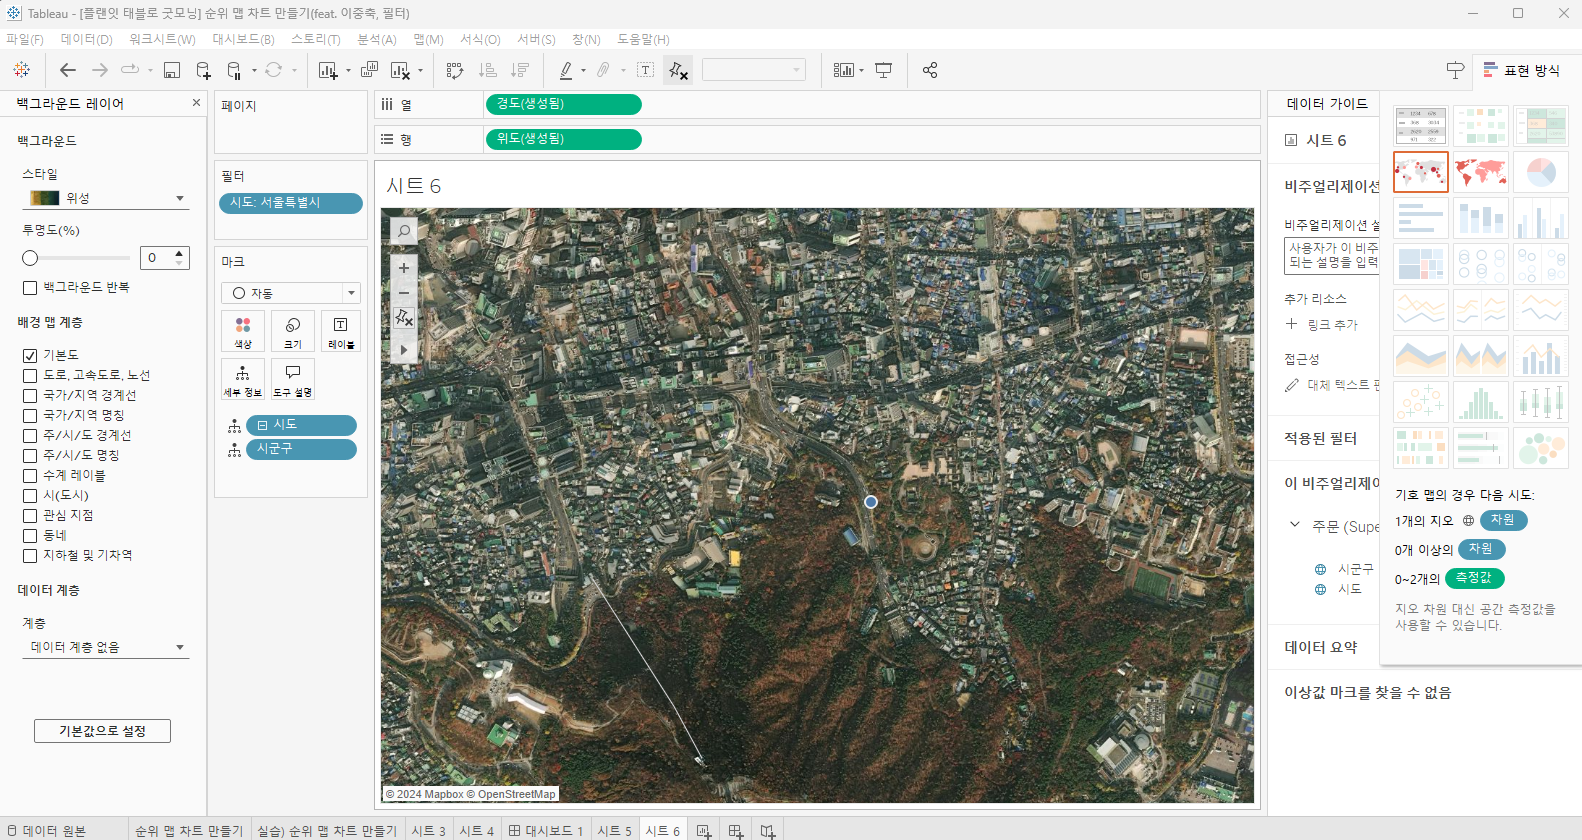Screen dimensions: 1582x840
Task: Enable the 국가/지역 명칭 layer
Action: [x=30, y=415]
